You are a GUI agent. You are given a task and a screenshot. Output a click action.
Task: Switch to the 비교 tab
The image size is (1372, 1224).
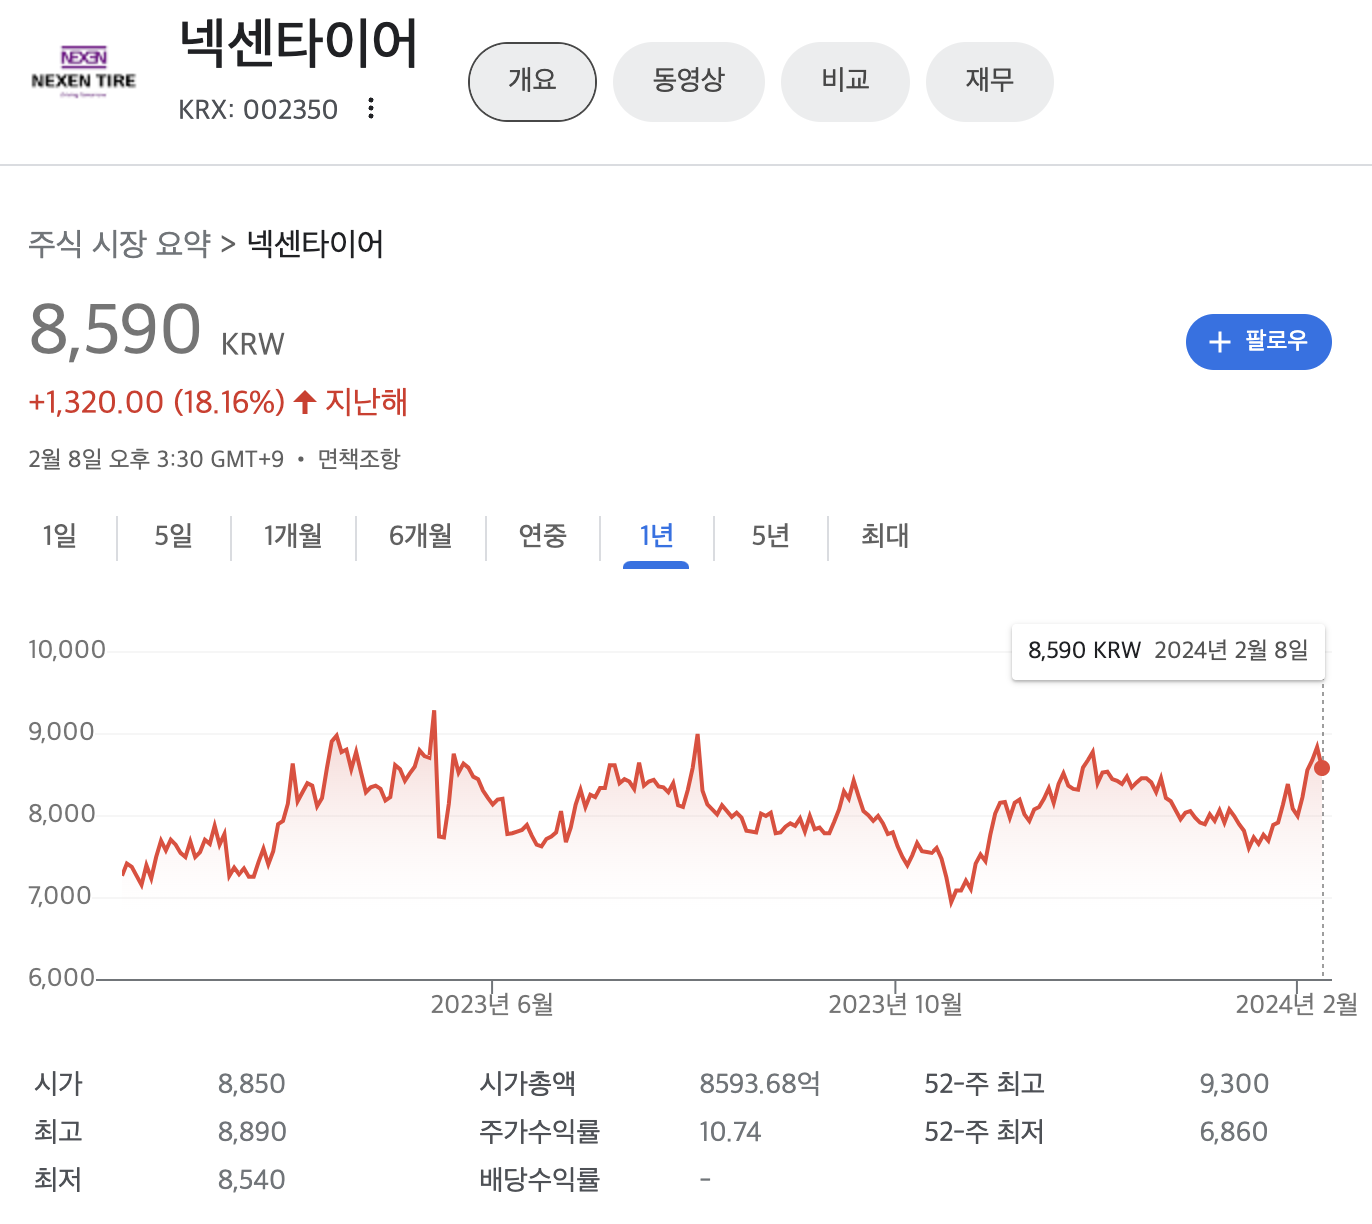pyautogui.click(x=845, y=82)
